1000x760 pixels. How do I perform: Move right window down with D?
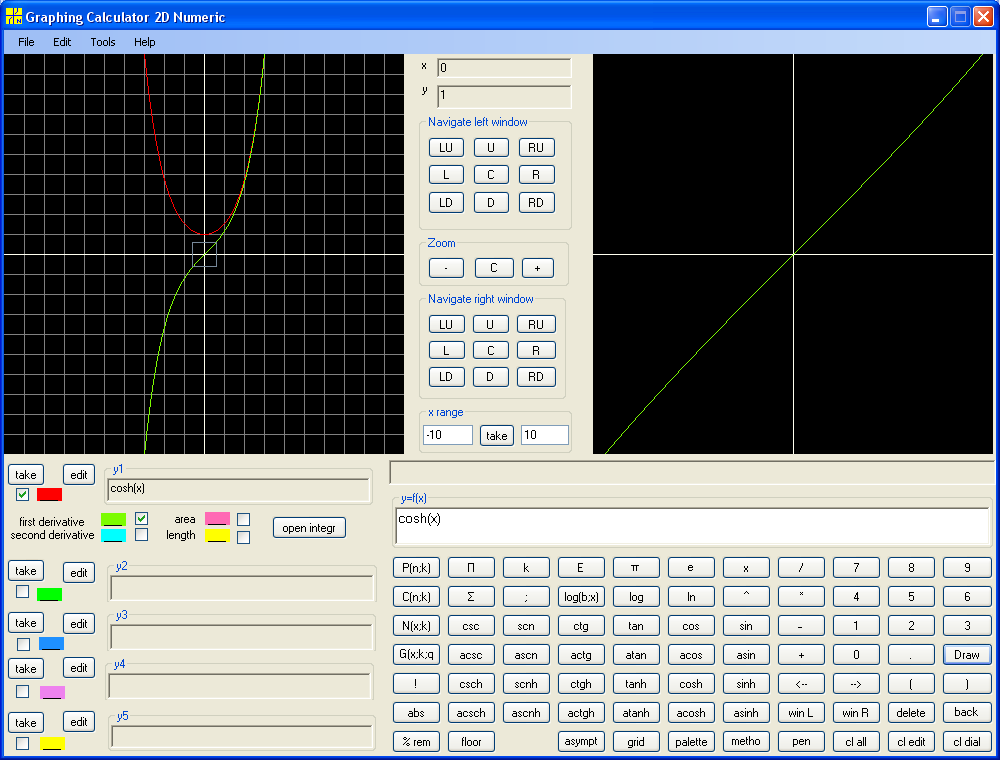(x=490, y=377)
